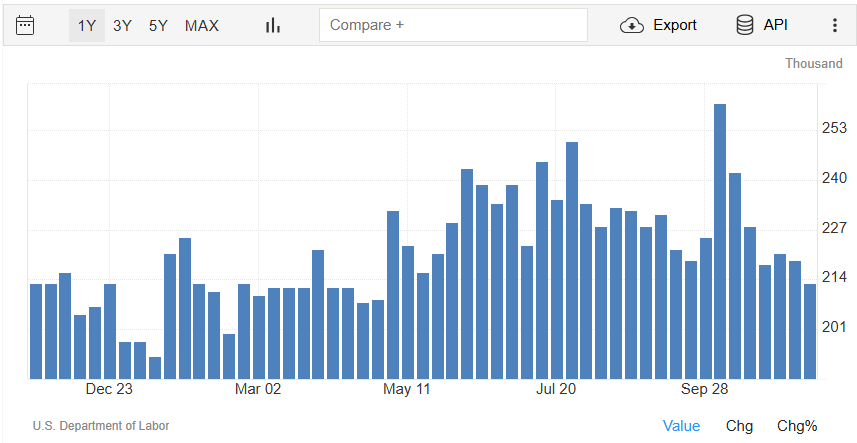The width and height of the screenshot is (857, 443).
Task: Open the API access link
Action: pos(776,25)
